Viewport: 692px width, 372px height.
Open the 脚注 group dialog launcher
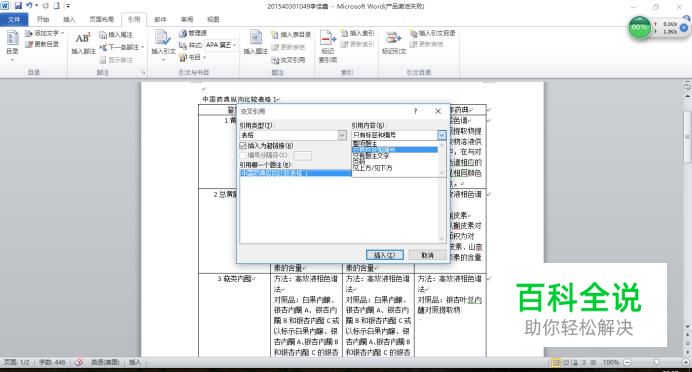(x=143, y=72)
